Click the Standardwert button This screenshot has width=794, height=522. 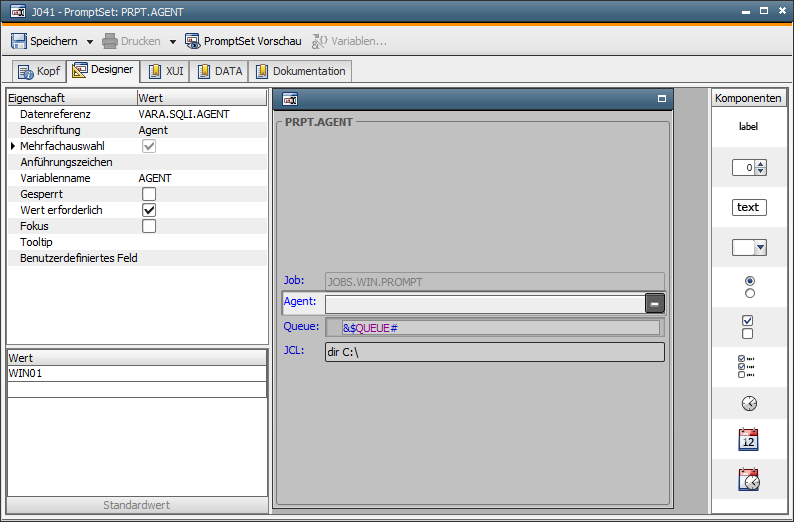pyautogui.click(x=137, y=505)
